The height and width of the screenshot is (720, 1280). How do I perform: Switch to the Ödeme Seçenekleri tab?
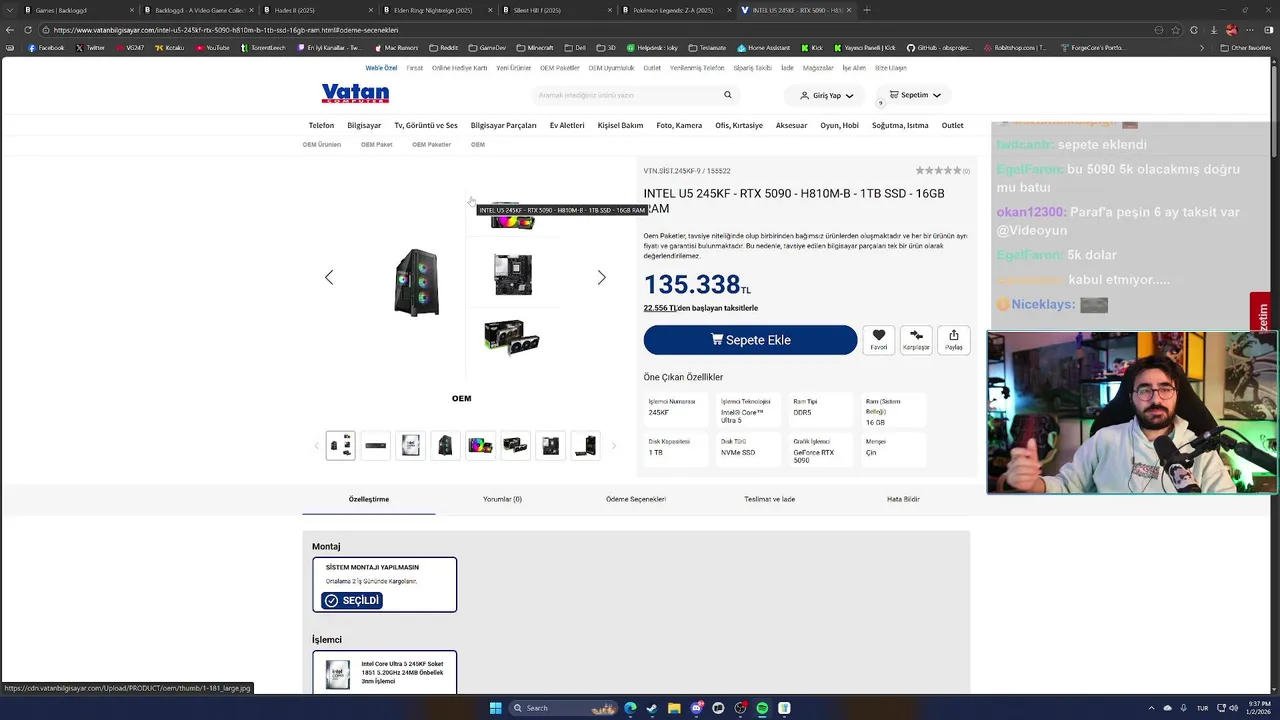click(635, 499)
